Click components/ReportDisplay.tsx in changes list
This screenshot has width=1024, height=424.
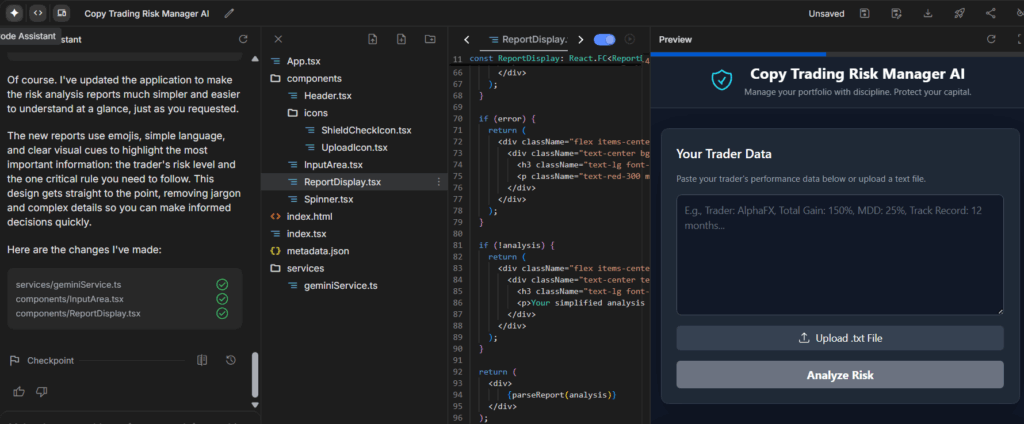click(78, 314)
